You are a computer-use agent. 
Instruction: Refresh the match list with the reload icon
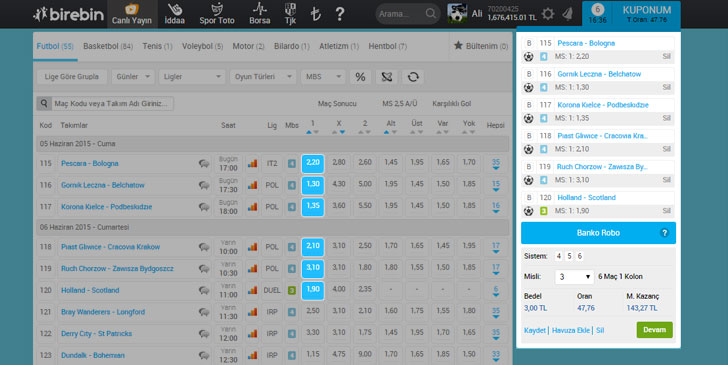(x=413, y=77)
